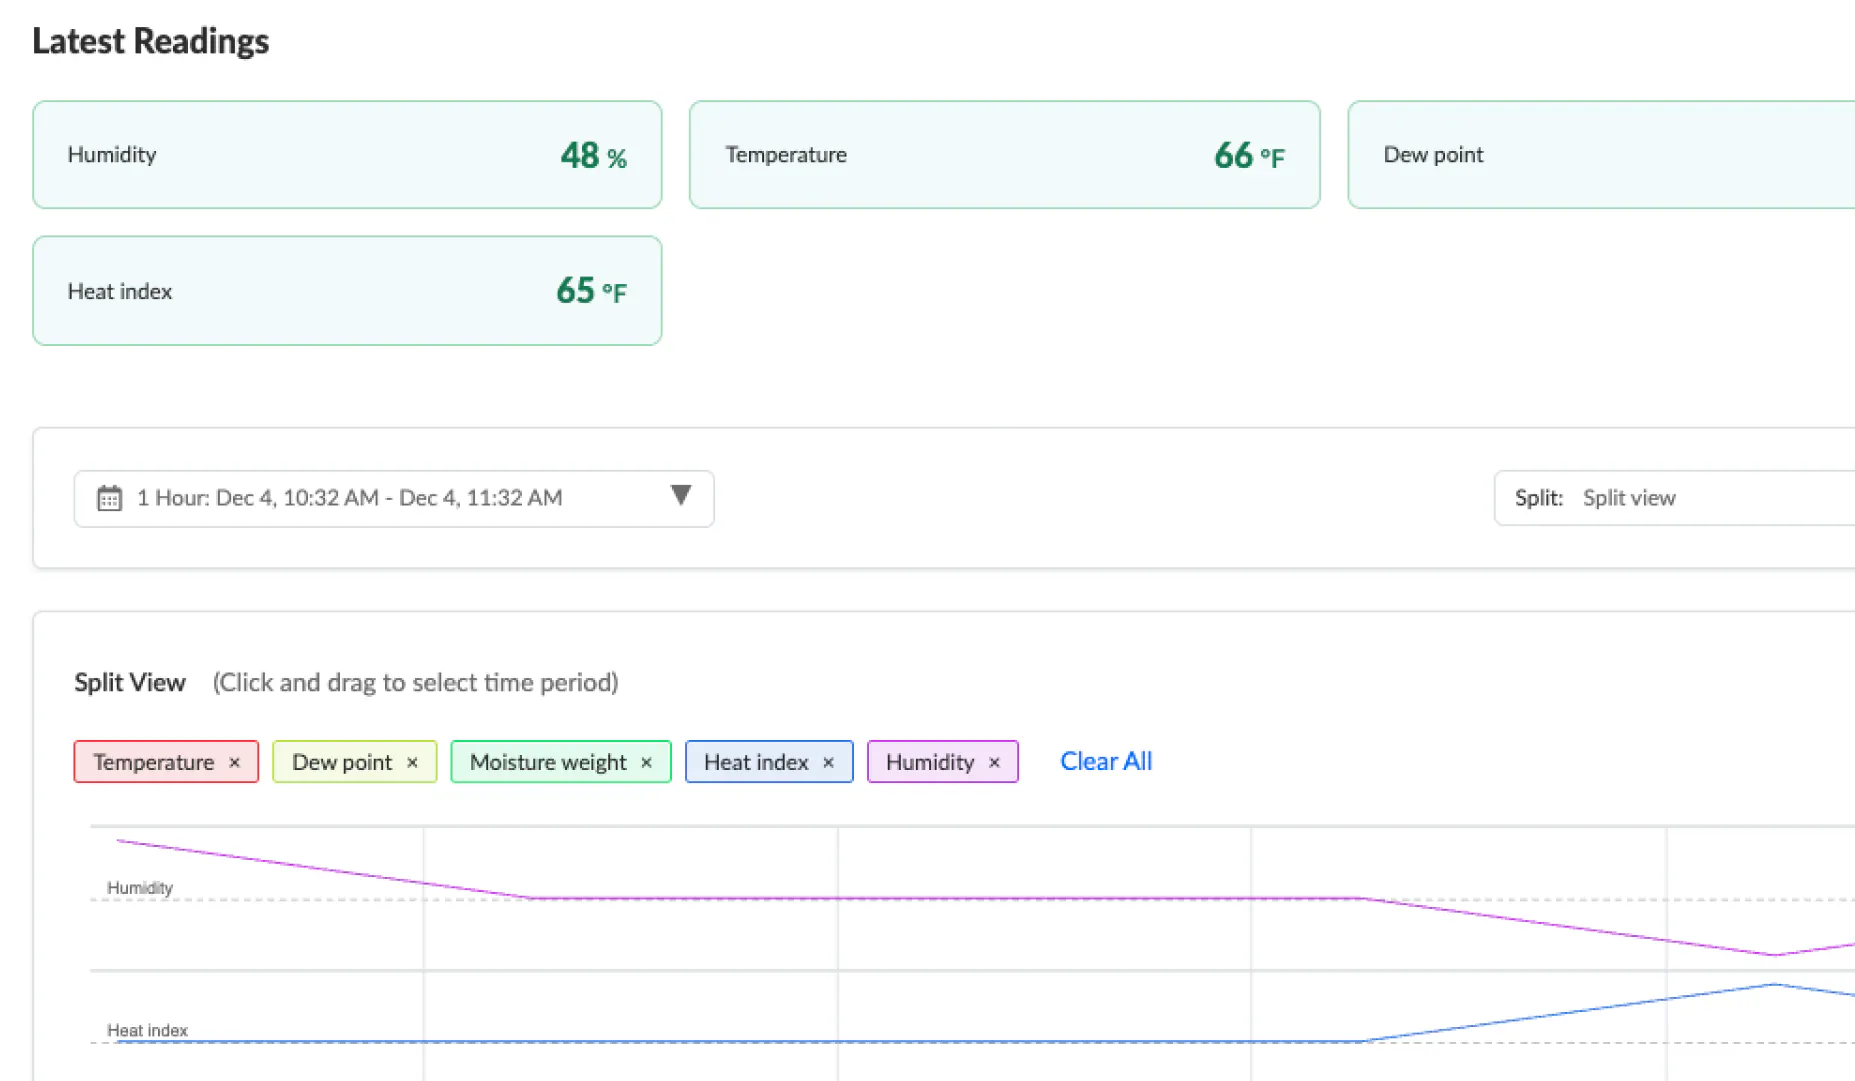Remove Dew point tag with its x icon

click(412, 762)
